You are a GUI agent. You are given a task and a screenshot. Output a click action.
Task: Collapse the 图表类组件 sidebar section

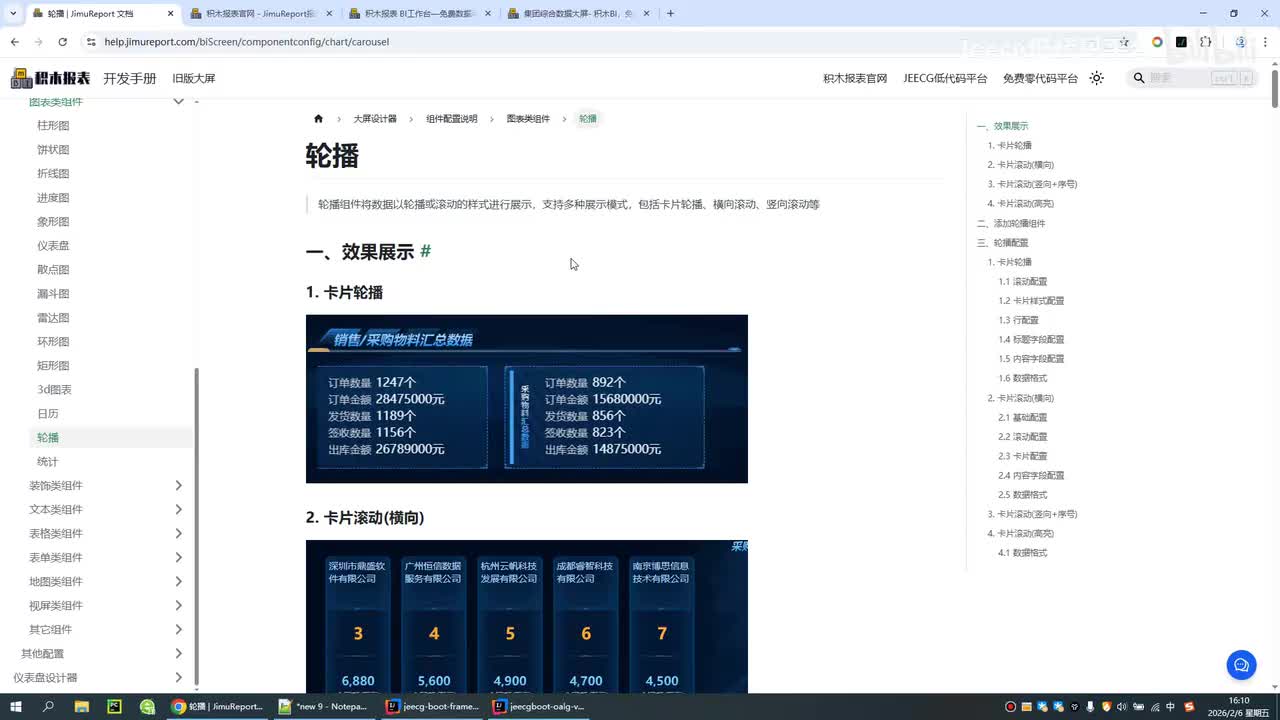pos(179,101)
